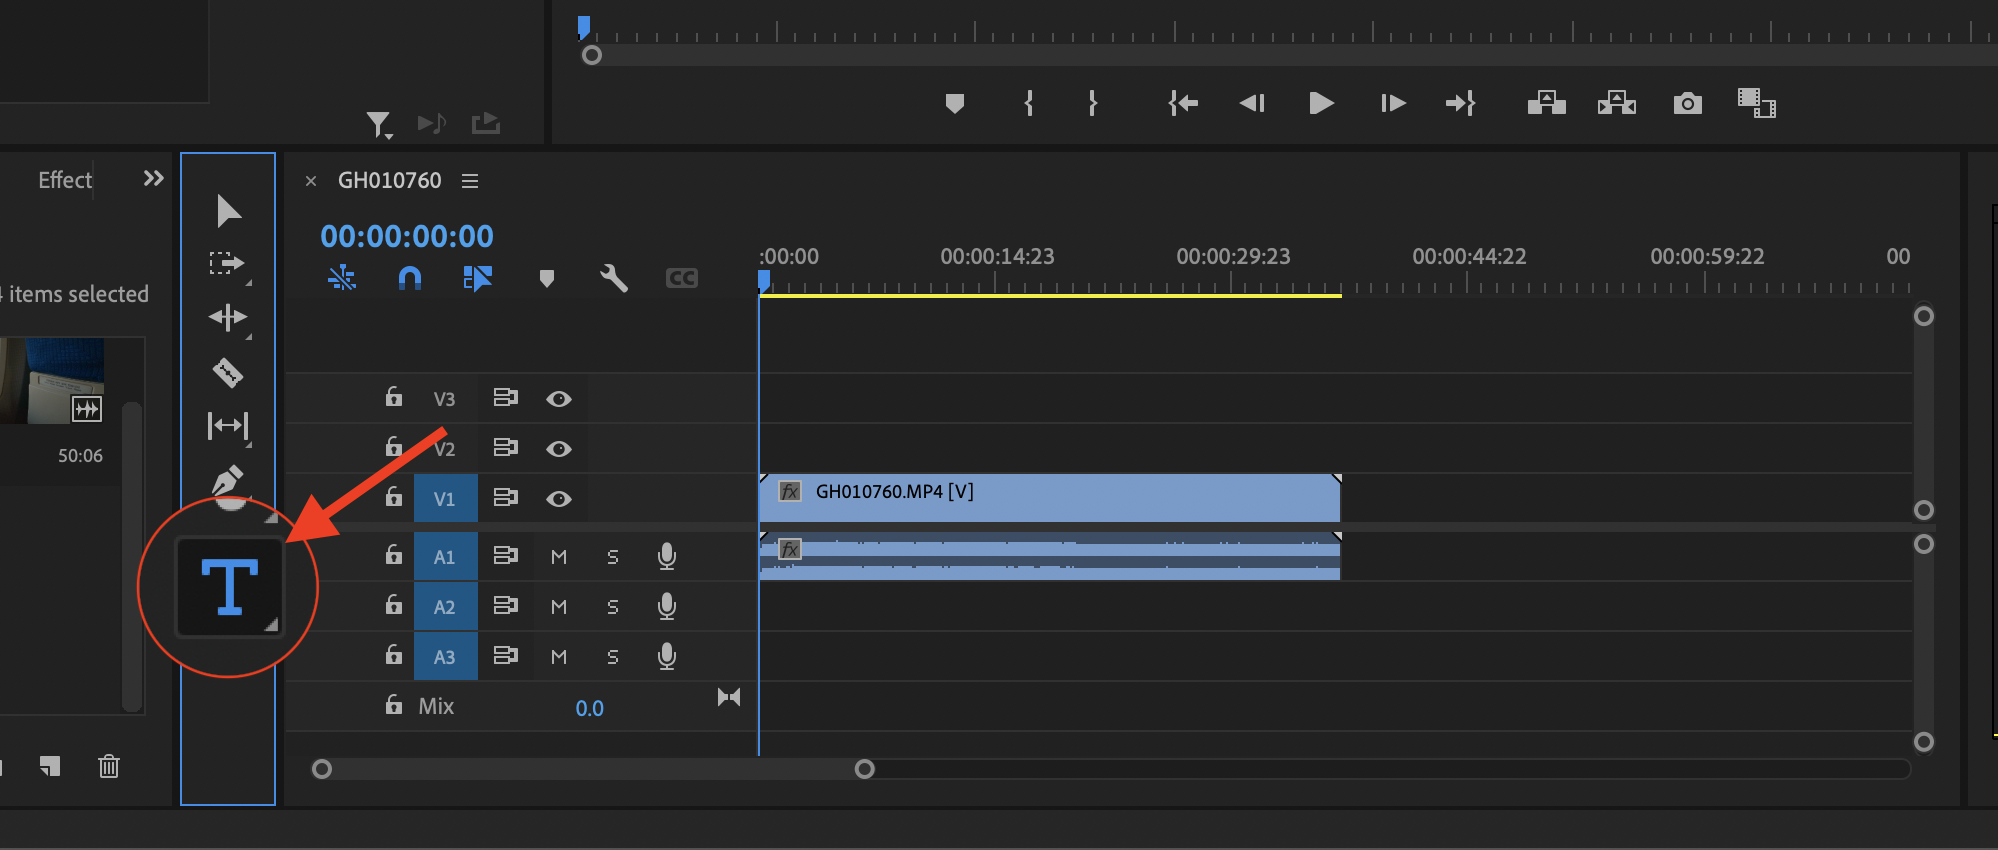Open Timeline Display Settings wrench
The height and width of the screenshot is (850, 1998).
tap(614, 278)
